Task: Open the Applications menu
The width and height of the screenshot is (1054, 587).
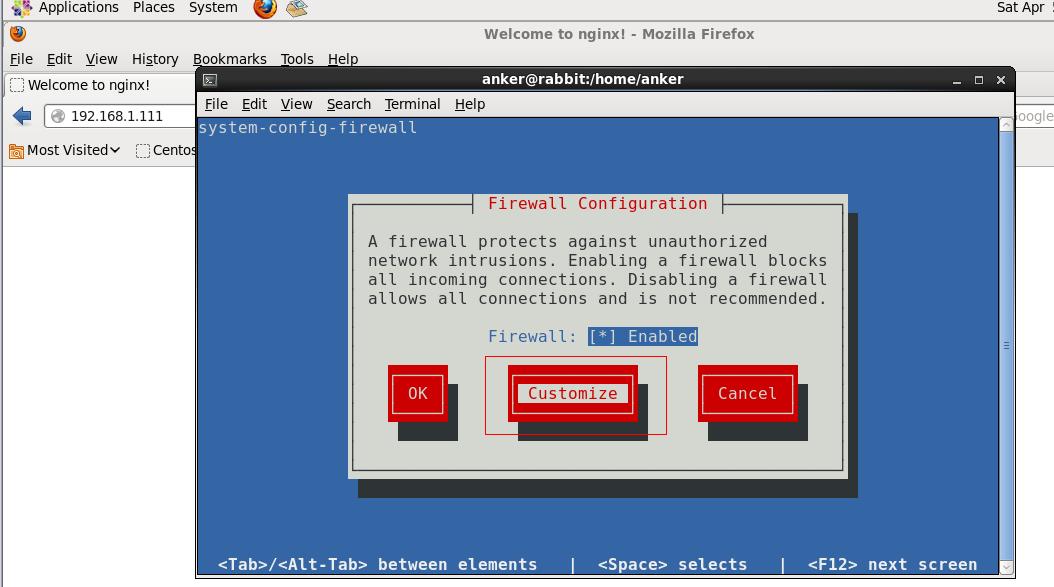Action: [79, 8]
